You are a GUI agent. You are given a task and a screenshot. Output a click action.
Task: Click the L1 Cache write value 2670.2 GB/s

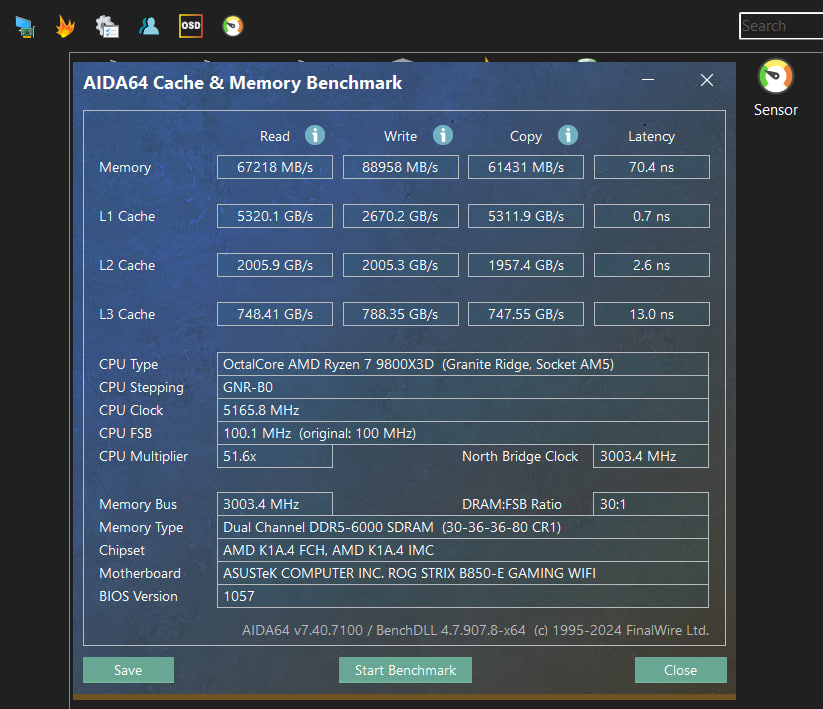click(400, 216)
